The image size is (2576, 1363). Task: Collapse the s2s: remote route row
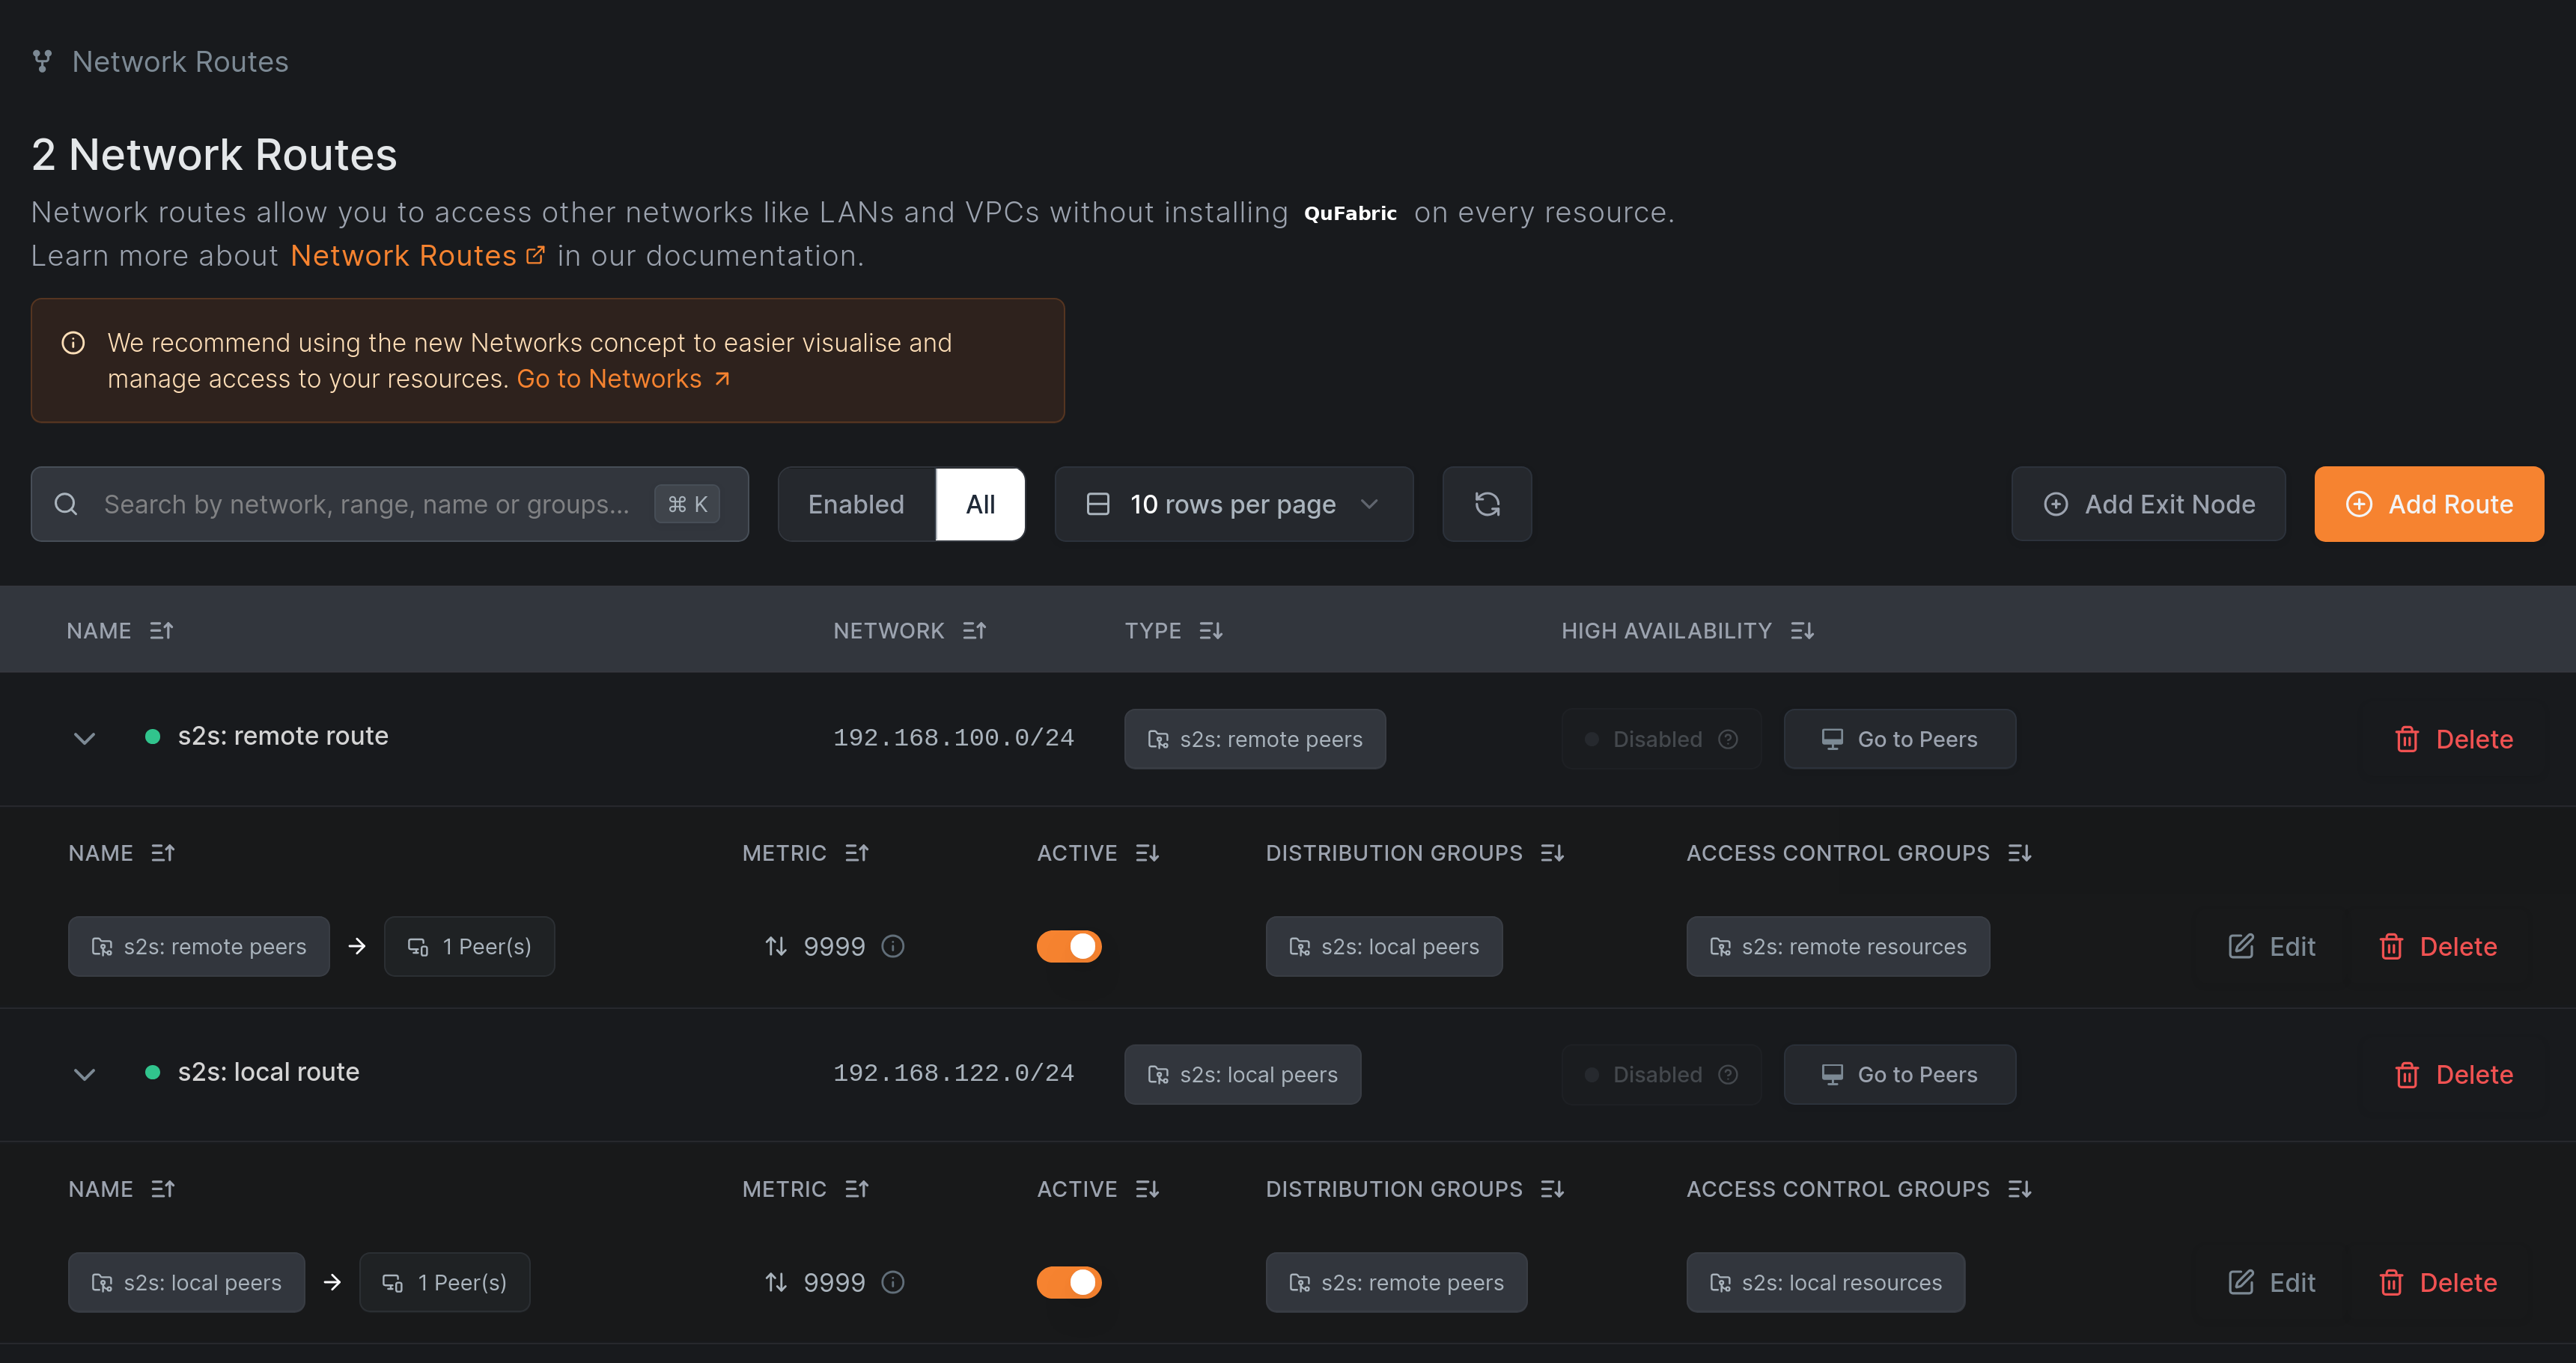point(84,739)
